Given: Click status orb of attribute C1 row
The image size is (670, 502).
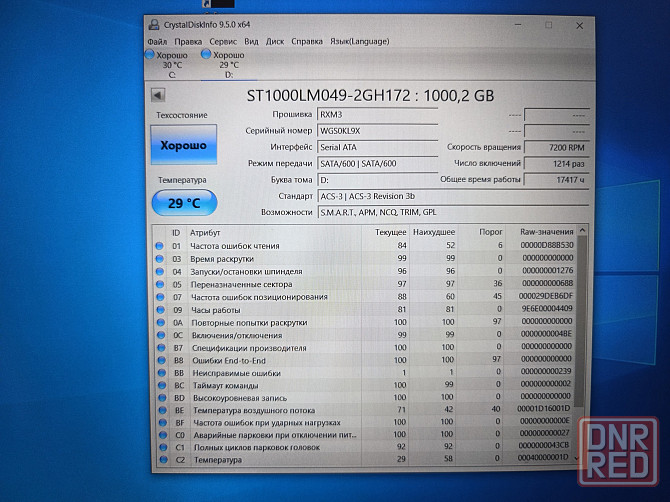Looking at the screenshot, I should pyautogui.click(x=163, y=447).
